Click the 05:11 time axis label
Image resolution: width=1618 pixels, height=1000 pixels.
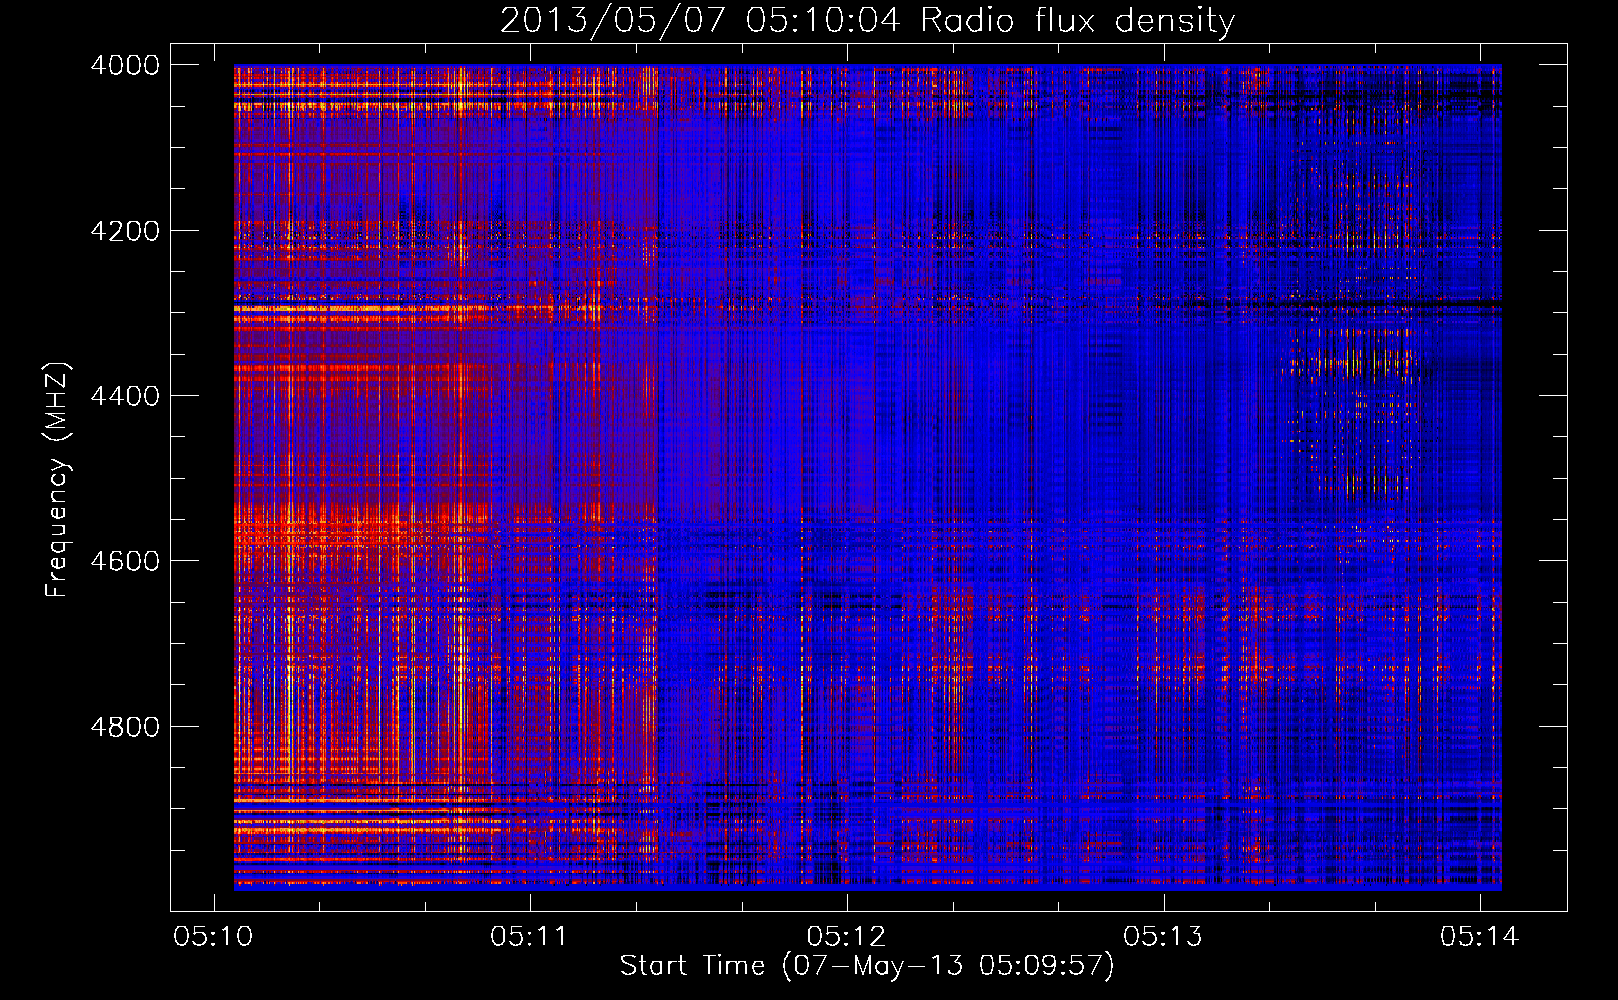529,937
